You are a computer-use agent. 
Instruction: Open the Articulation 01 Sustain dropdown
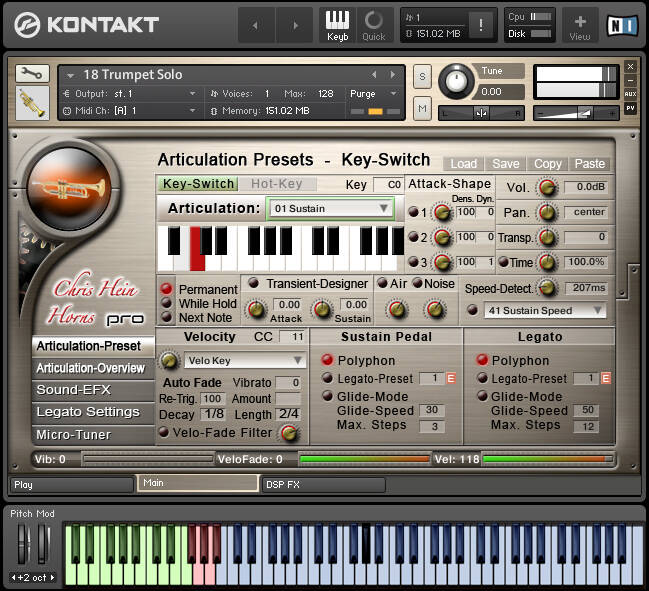(x=330, y=209)
